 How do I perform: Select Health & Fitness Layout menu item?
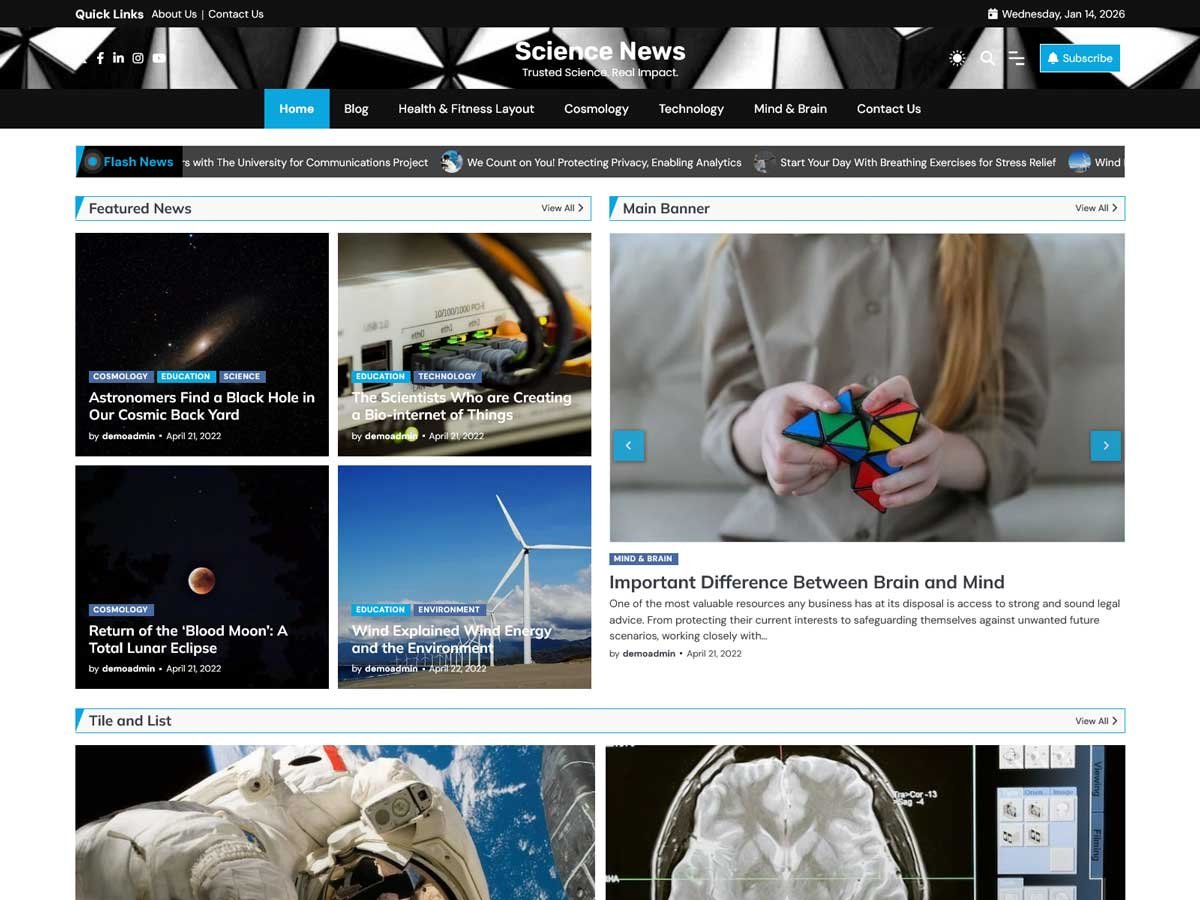466,109
